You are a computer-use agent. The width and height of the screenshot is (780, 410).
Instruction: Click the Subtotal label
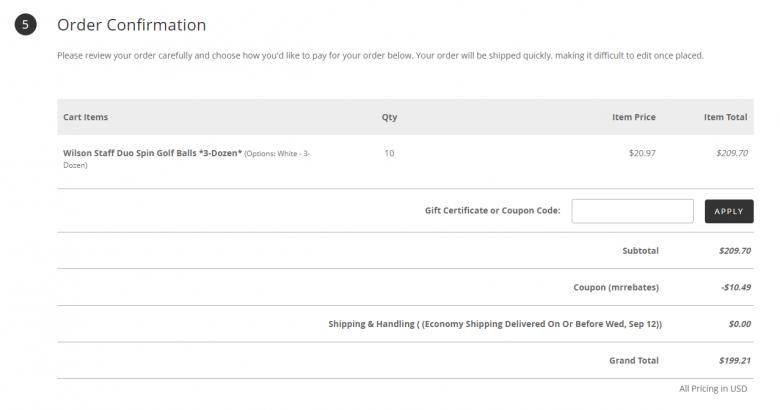(x=640, y=250)
